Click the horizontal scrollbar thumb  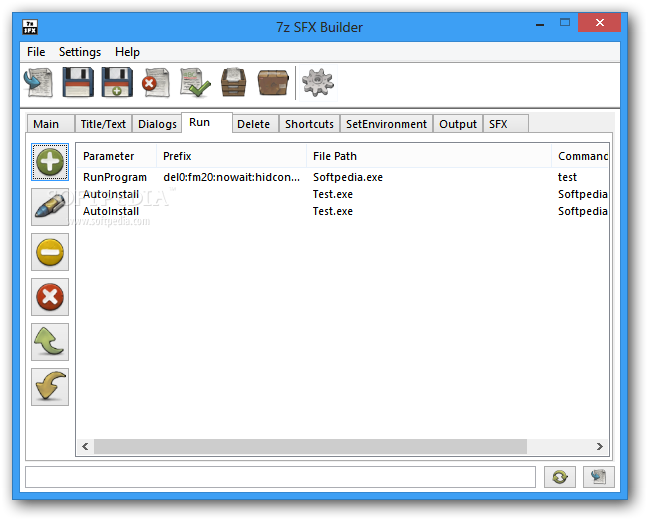[x=310, y=446]
